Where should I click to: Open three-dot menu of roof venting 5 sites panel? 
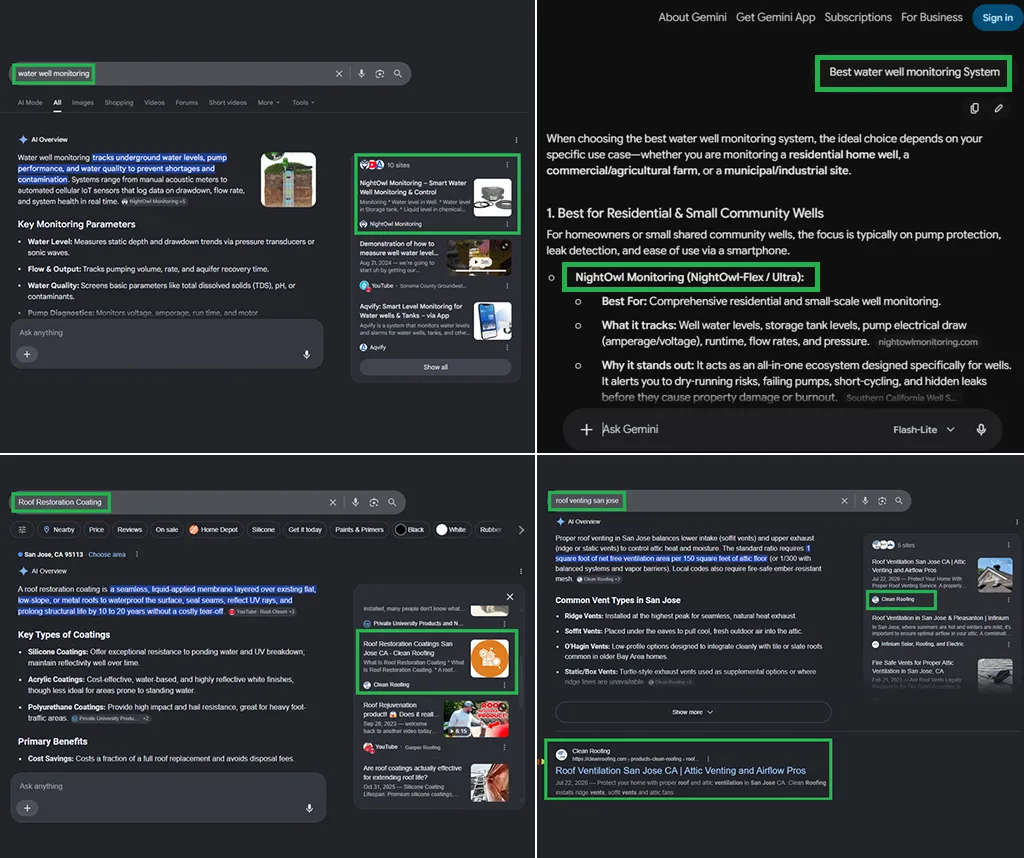[1008, 545]
